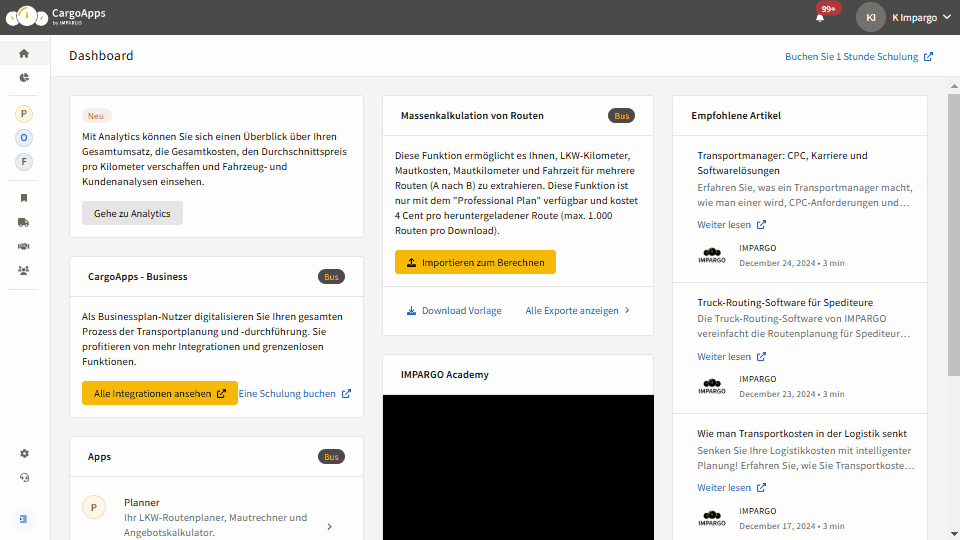Open the people group sidebar icon

(x=24, y=270)
